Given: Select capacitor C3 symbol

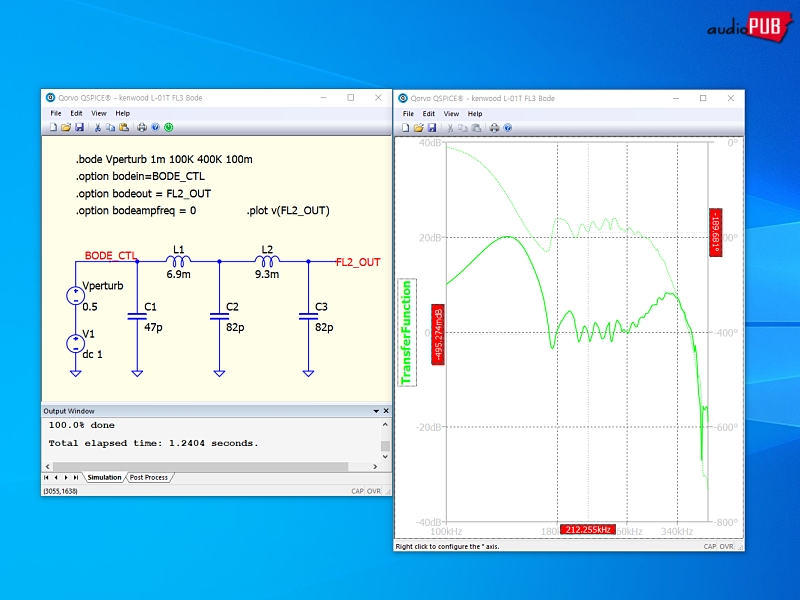Looking at the screenshot, I should (308, 316).
